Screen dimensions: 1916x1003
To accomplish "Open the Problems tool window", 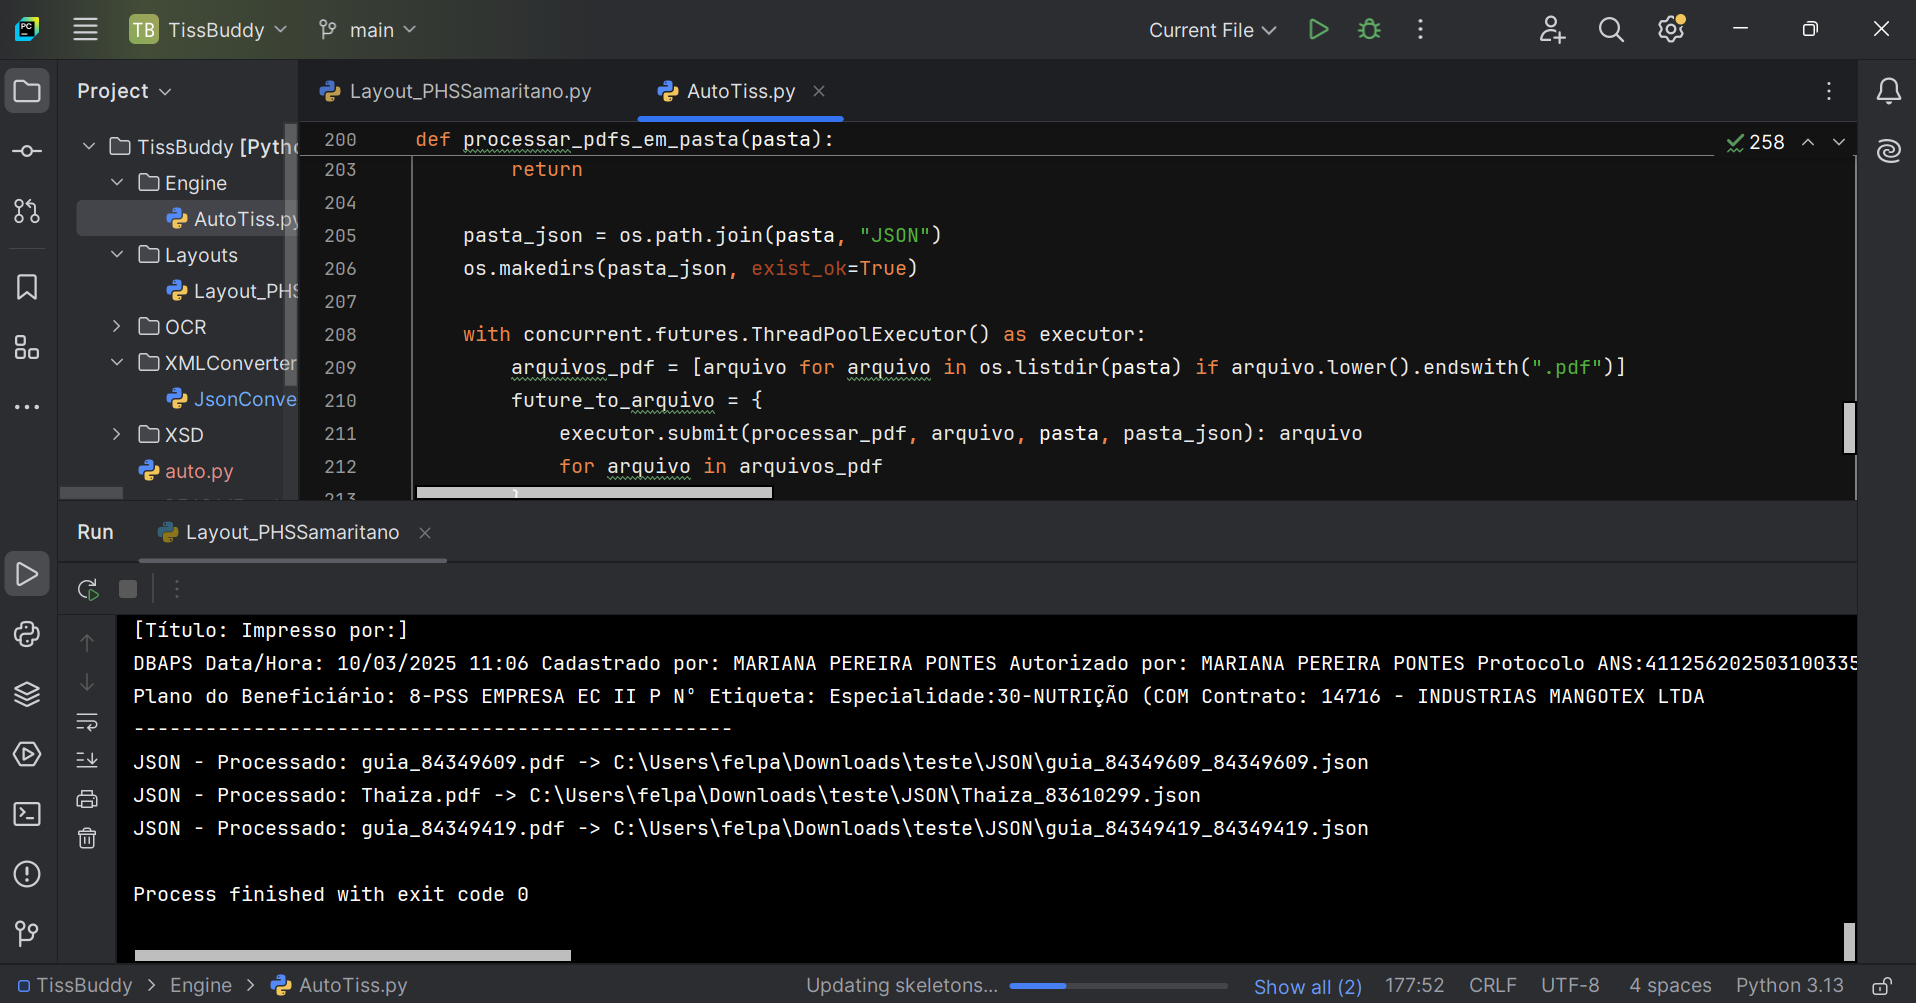I will coord(27,874).
